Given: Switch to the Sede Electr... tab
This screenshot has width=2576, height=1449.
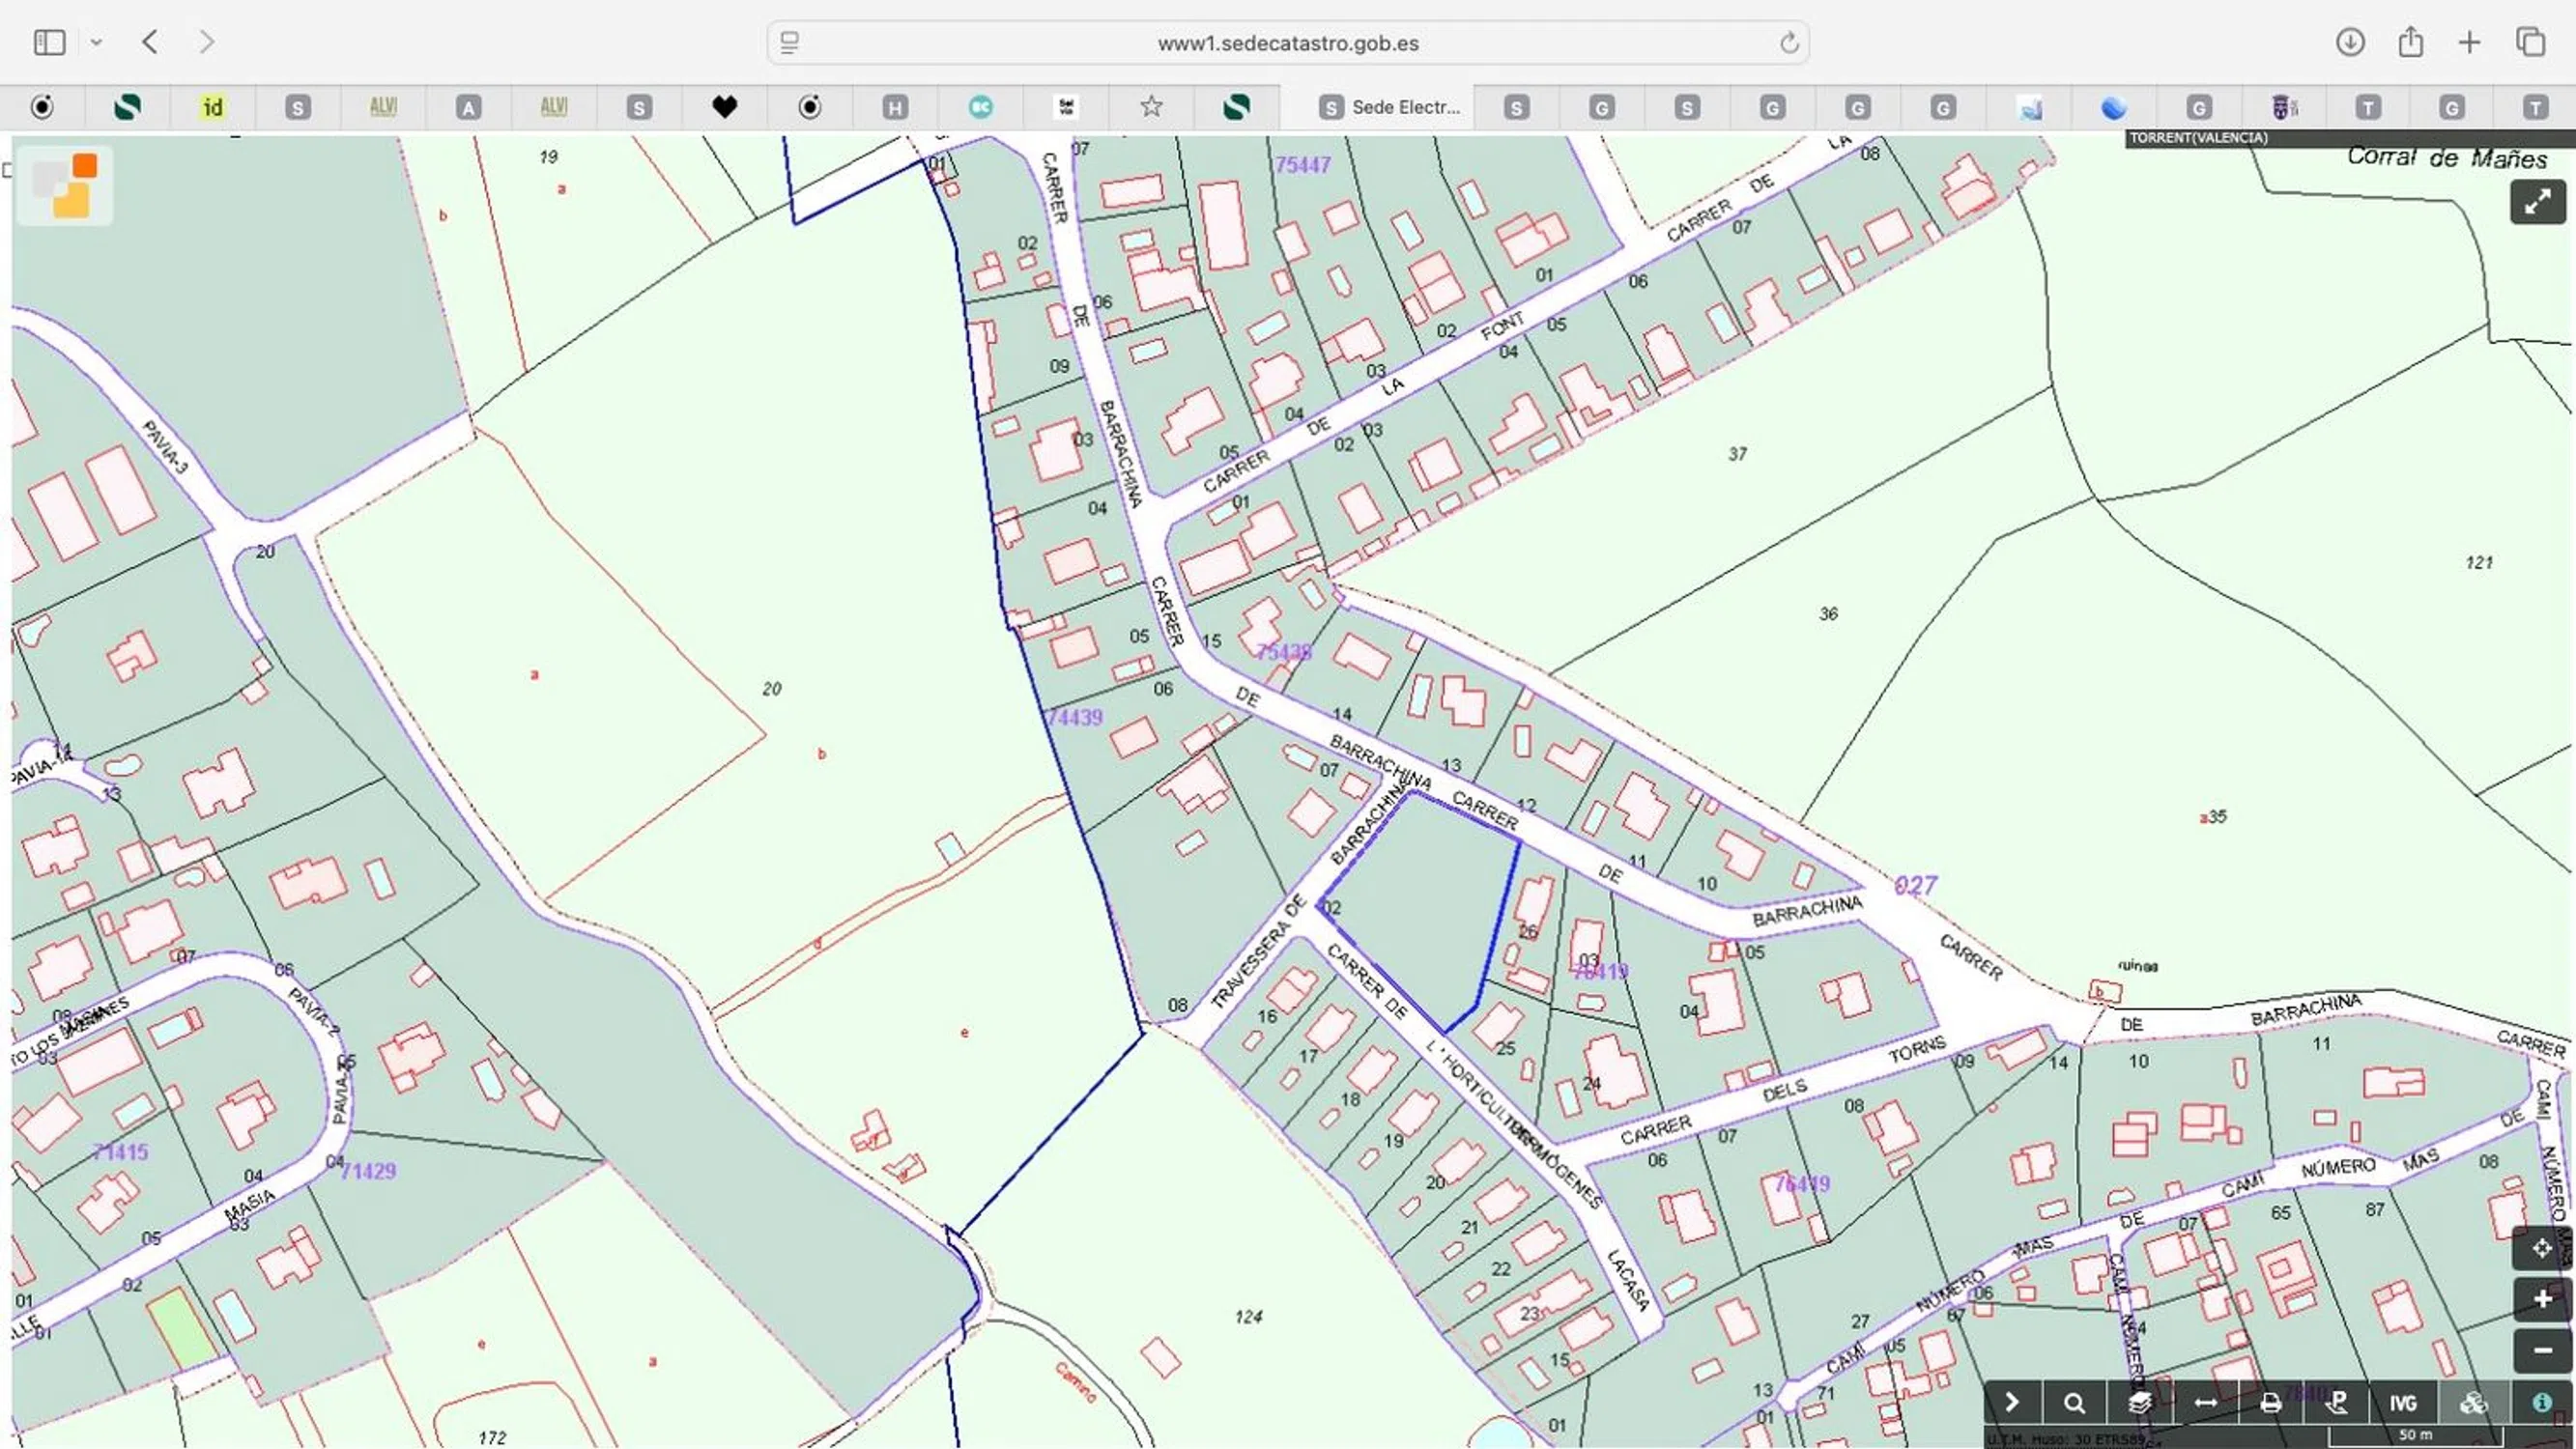Looking at the screenshot, I should [x=1390, y=107].
